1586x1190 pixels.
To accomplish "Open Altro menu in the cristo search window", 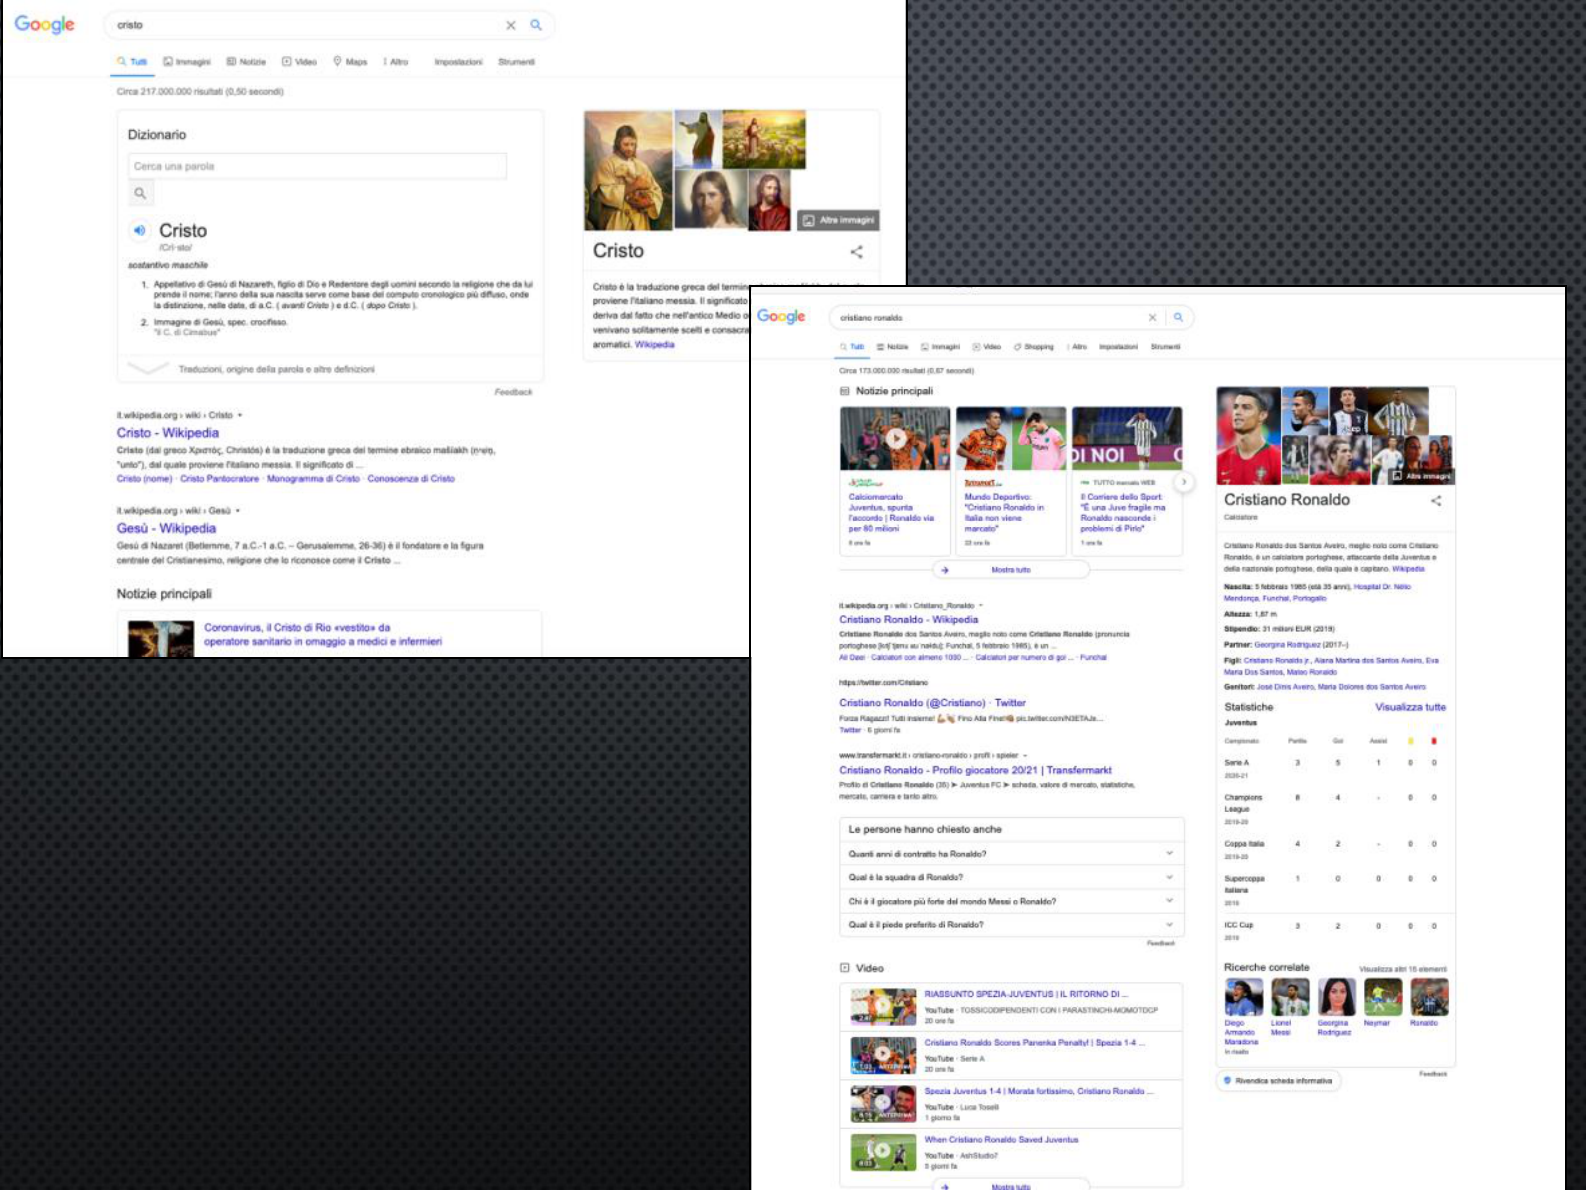I will [396, 62].
